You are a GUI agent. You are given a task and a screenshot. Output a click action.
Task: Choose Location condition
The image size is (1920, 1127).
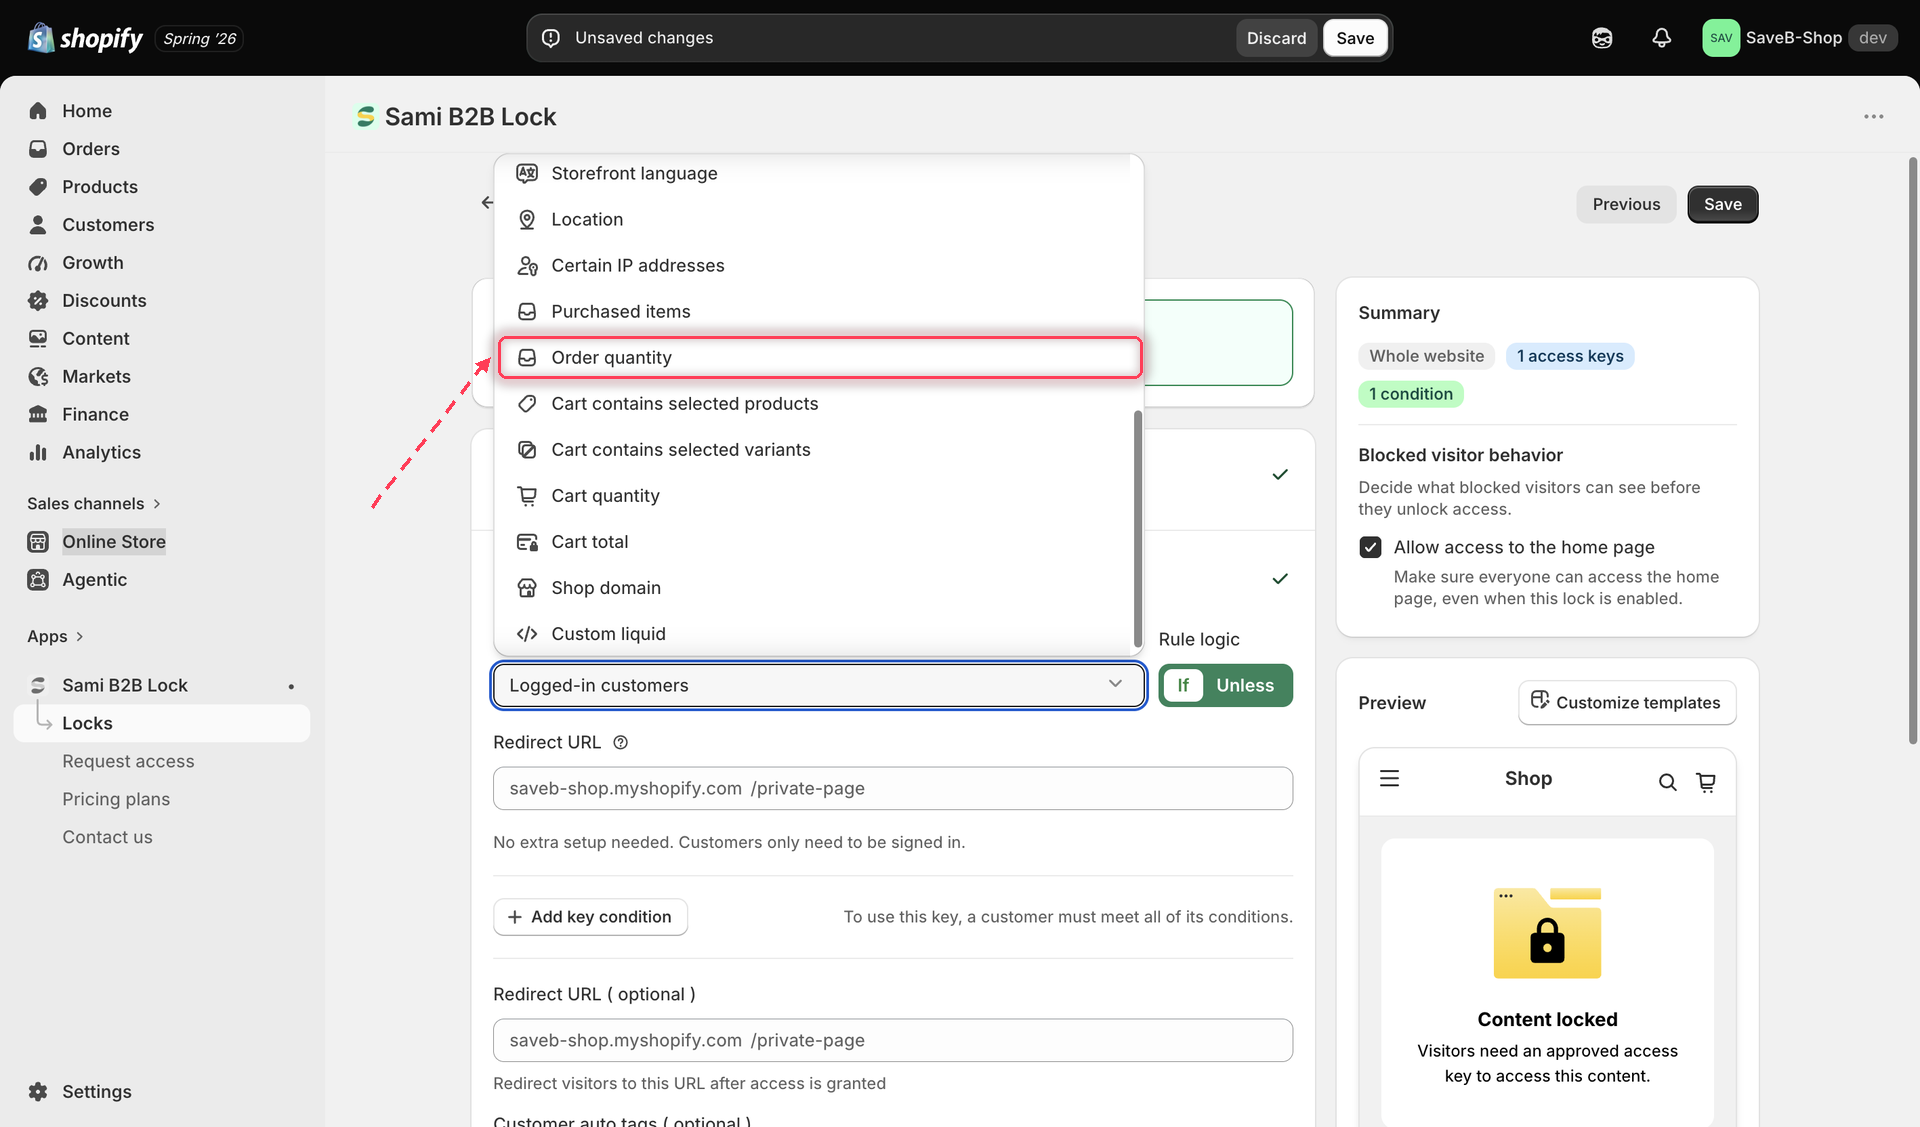click(x=818, y=220)
